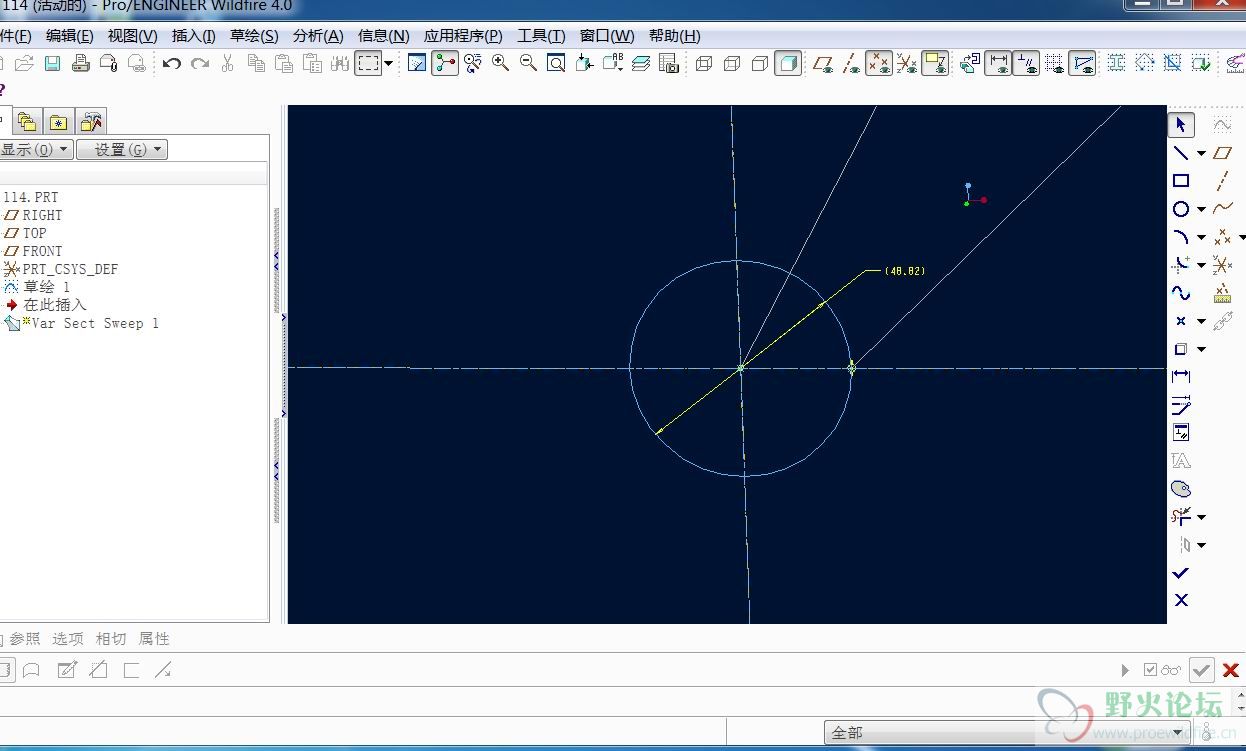The height and width of the screenshot is (751, 1246).
Task: Click the spline curve tool
Action: point(1181,293)
